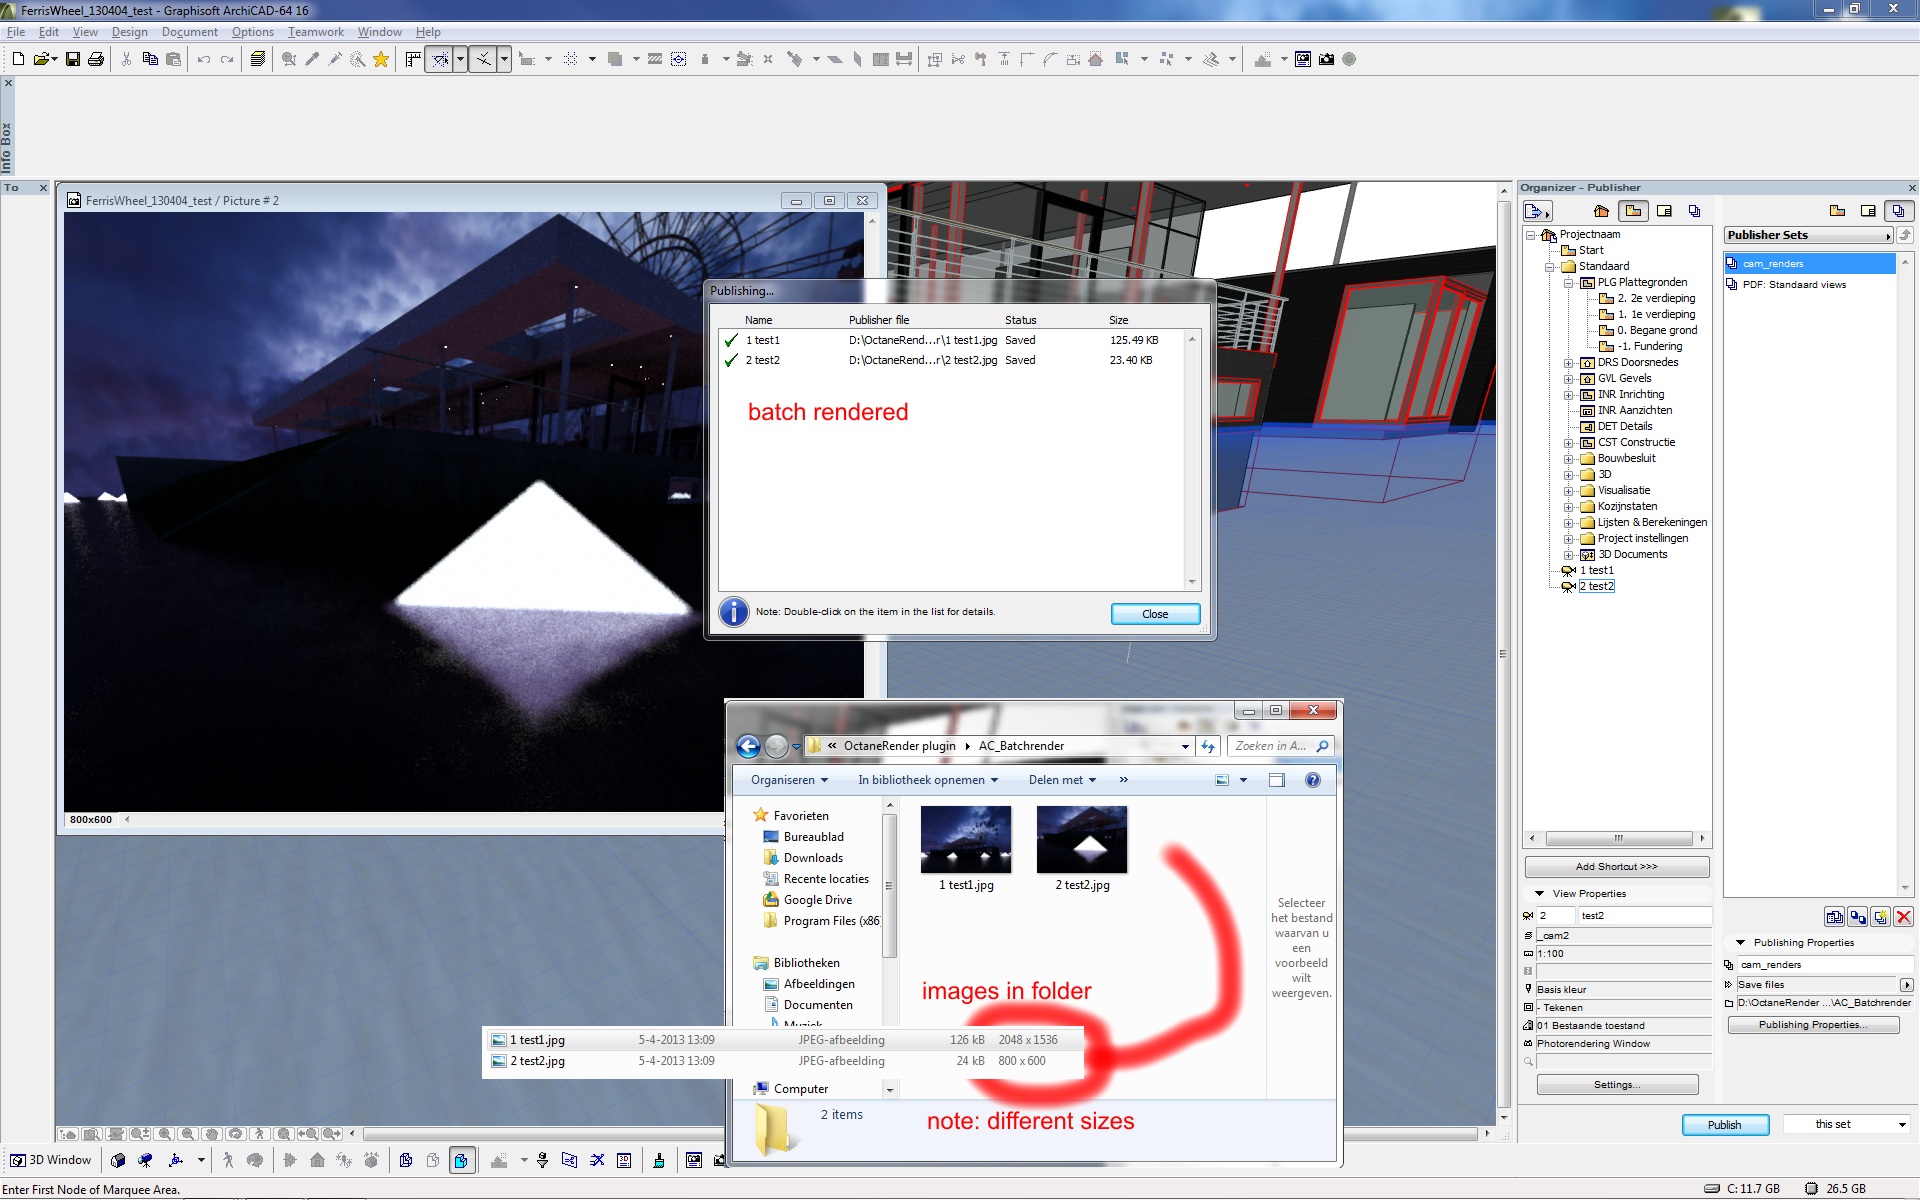1920x1200 pixels.
Task: Click the Print icon in toolbar
Action: [x=96, y=60]
